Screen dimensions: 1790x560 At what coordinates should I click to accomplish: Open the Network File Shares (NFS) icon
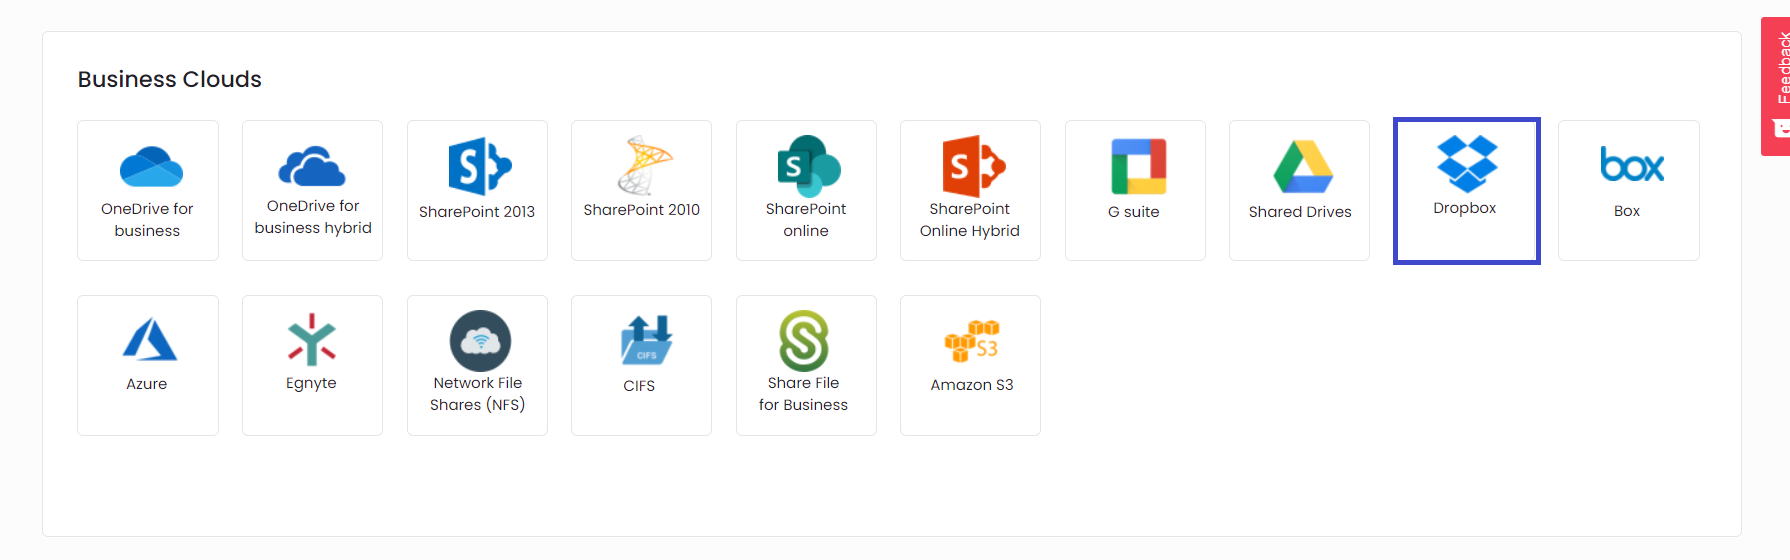pyautogui.click(x=480, y=340)
